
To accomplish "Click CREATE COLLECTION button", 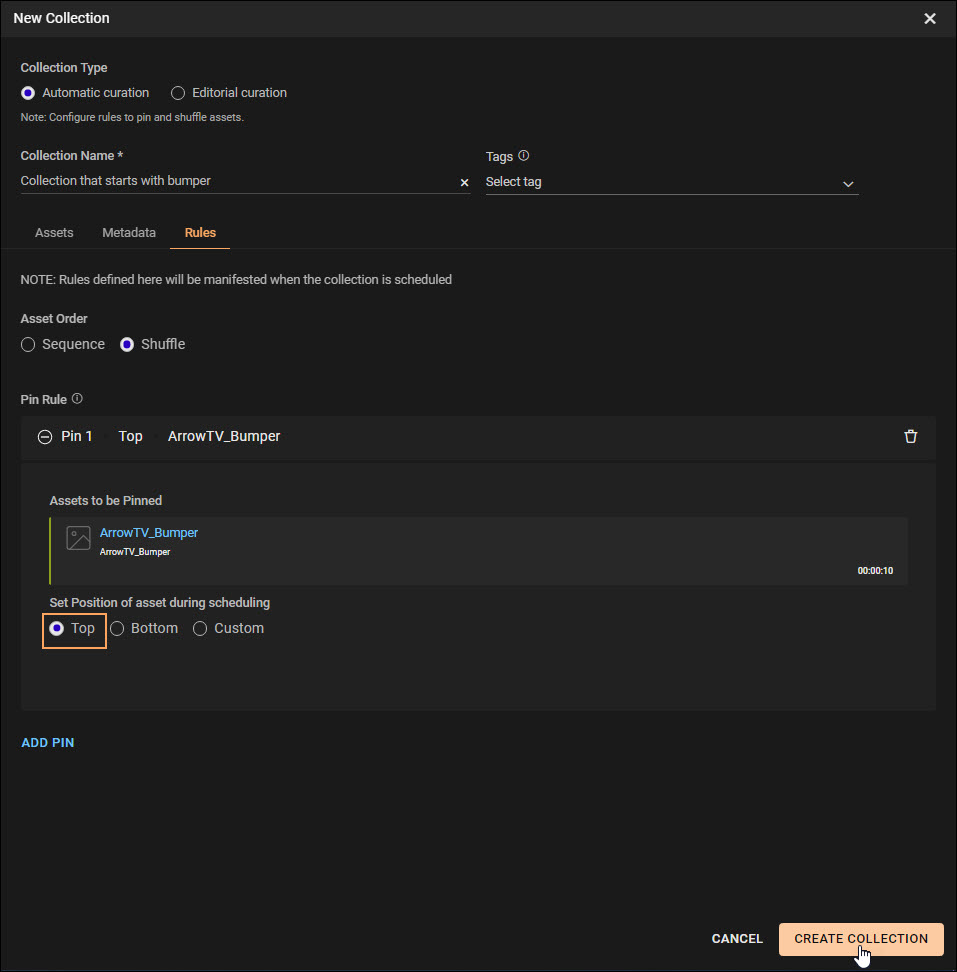I will (x=861, y=939).
